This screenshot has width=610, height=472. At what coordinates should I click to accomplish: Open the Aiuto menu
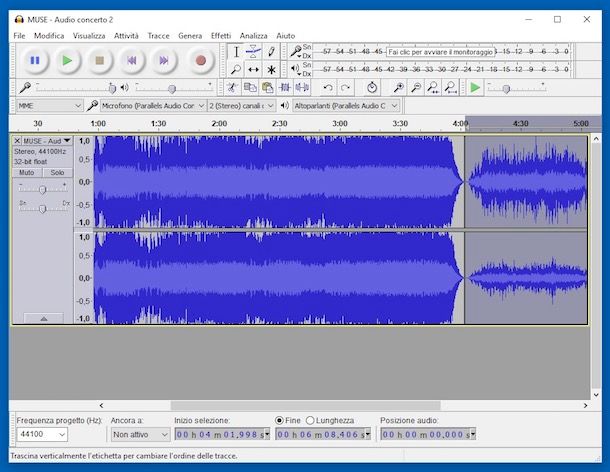tap(286, 36)
